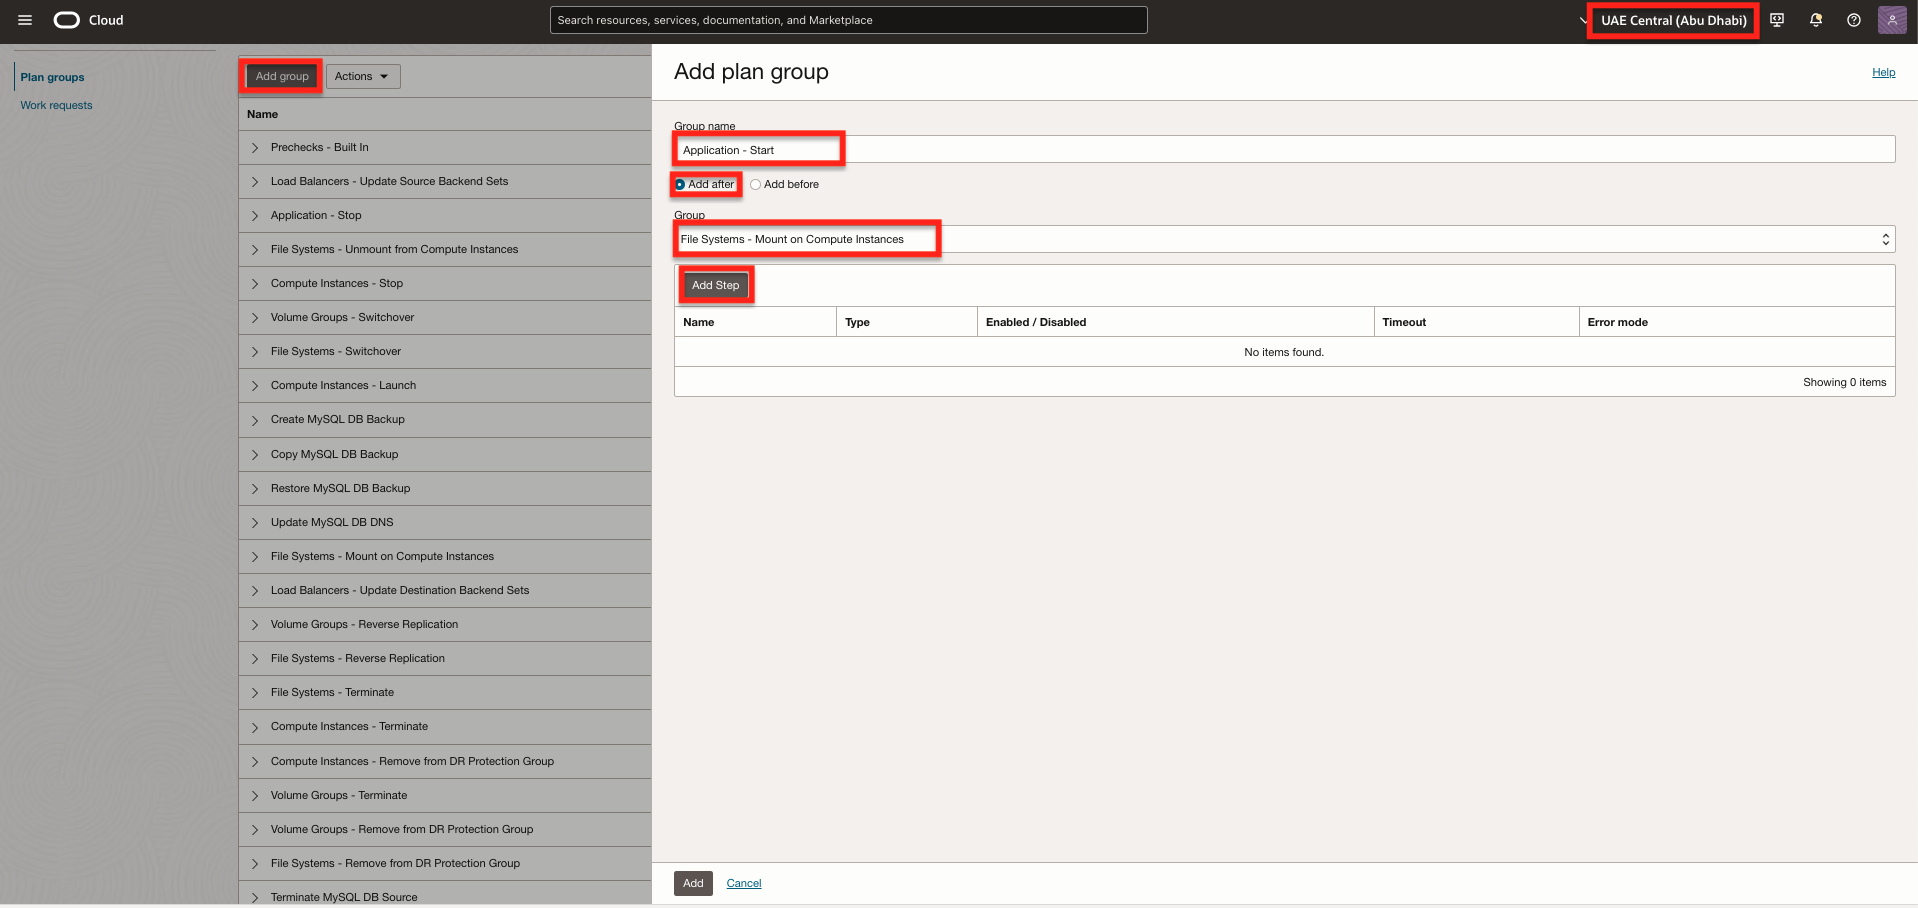Expand Compute Instances - Launch group
This screenshot has width=1918, height=908.
click(255, 386)
